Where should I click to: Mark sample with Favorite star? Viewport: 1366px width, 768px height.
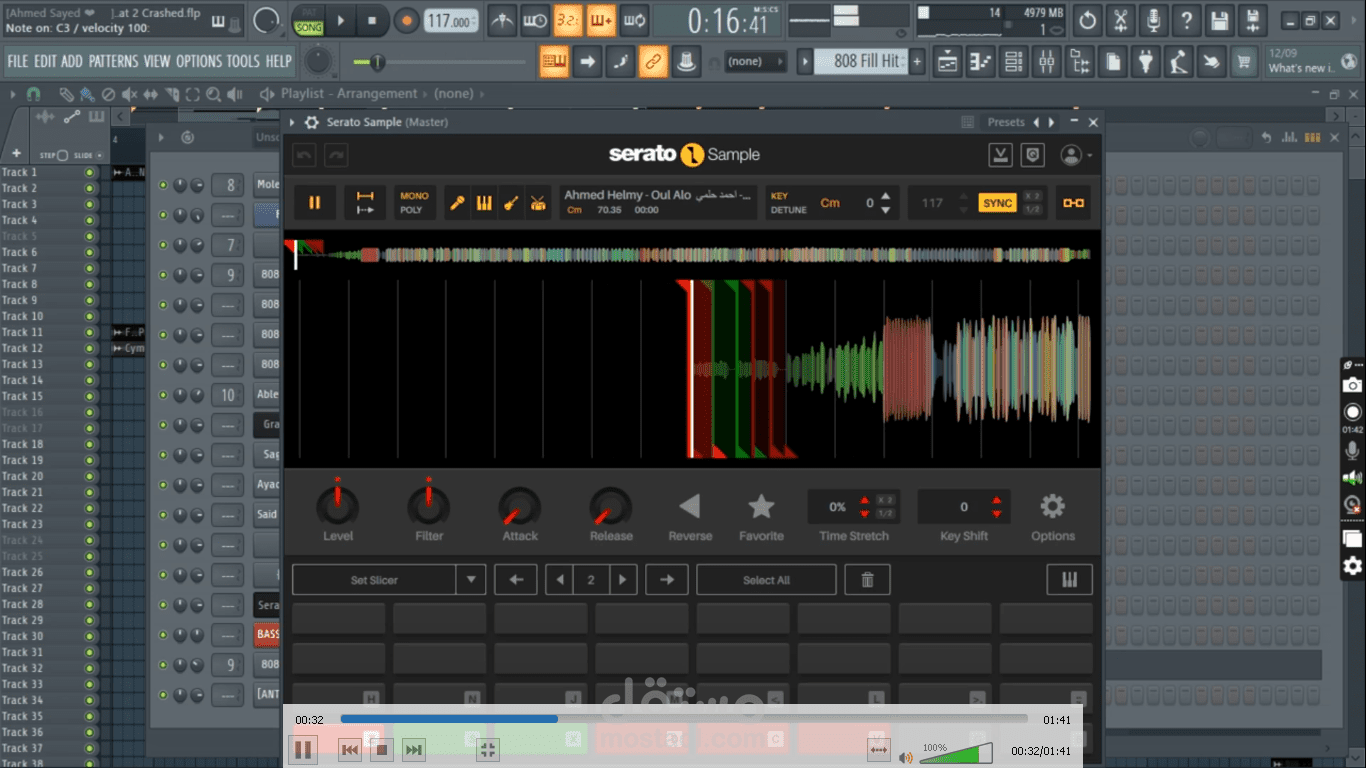click(761, 506)
